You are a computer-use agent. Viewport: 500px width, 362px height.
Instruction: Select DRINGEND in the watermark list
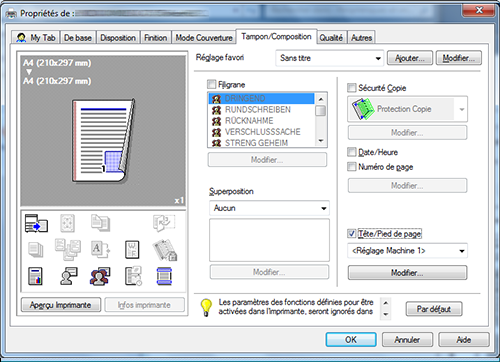261,98
